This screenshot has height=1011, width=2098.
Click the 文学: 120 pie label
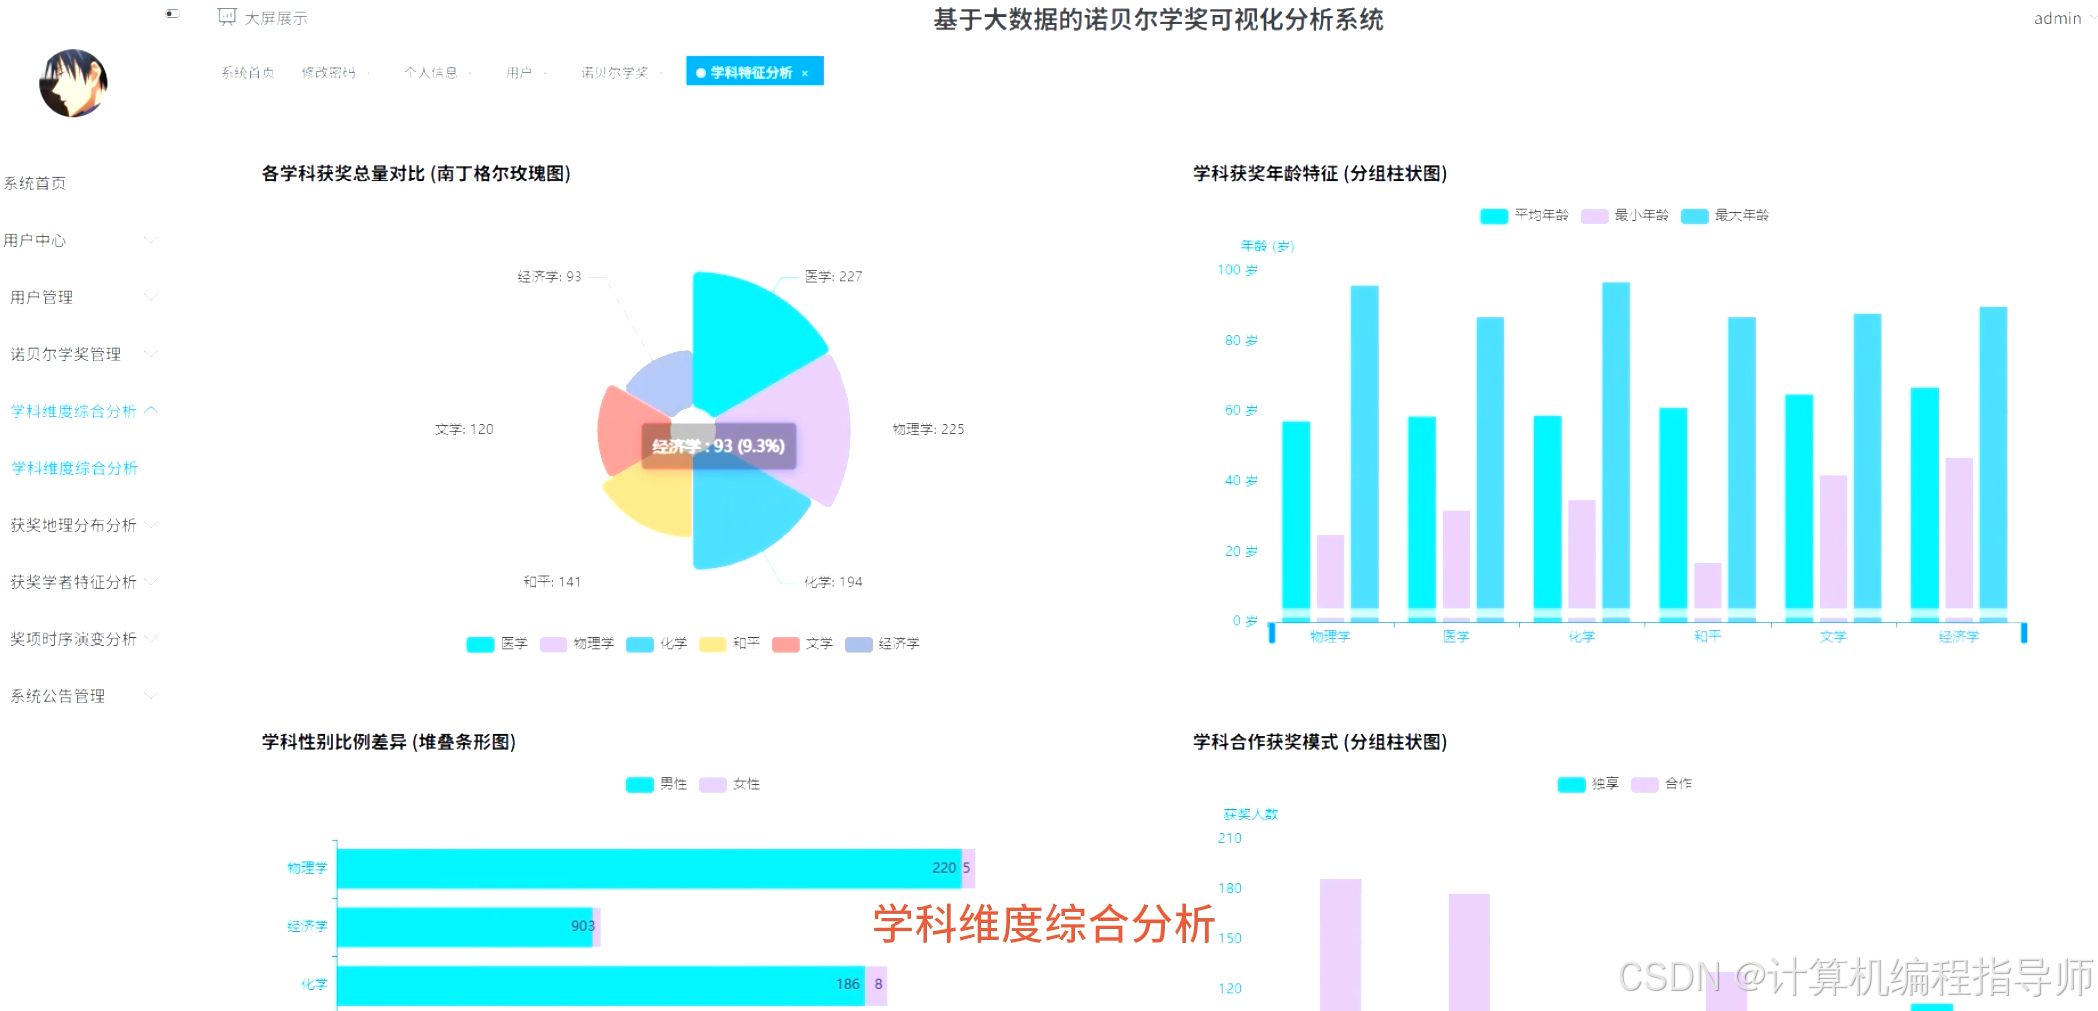click(x=464, y=429)
